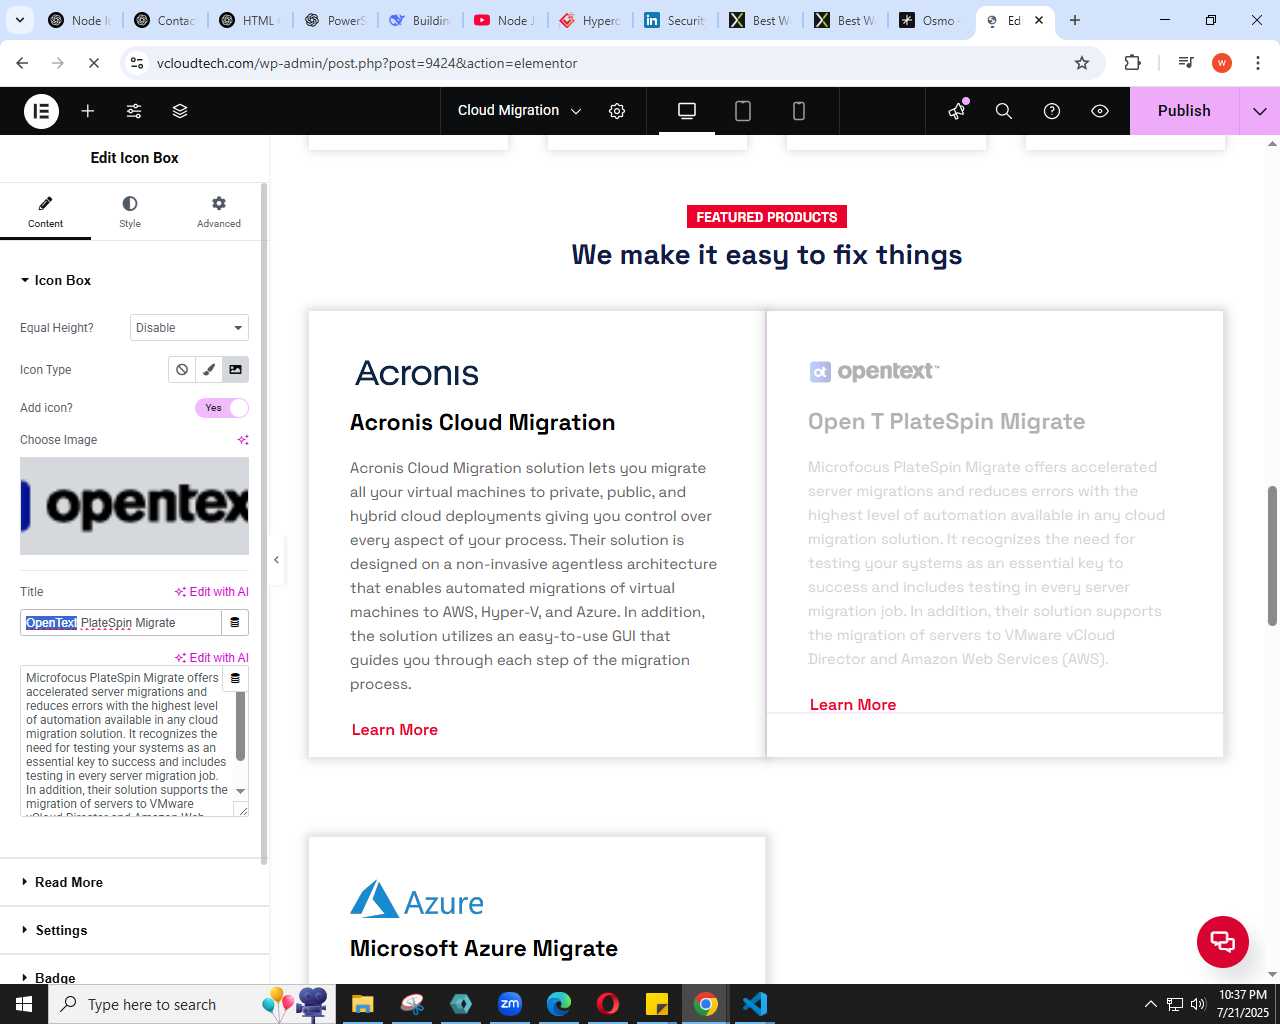This screenshot has height=1024, width=1280.
Task: Open the Chrome three-dot menu
Action: pyautogui.click(x=1257, y=63)
